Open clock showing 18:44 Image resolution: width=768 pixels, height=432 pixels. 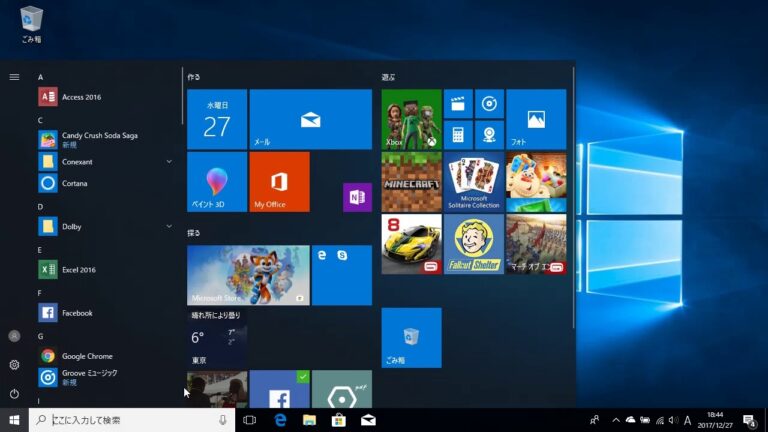715,420
